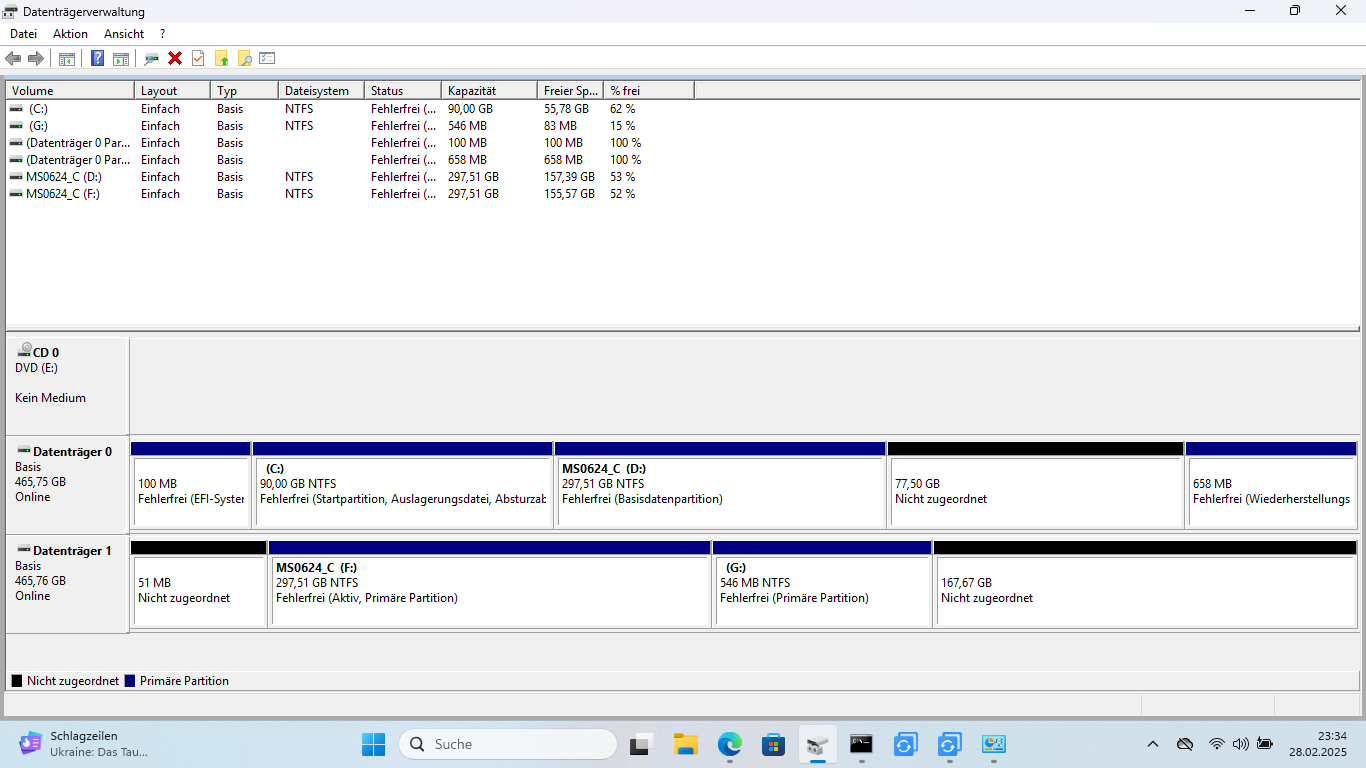This screenshot has height=768, width=1366.
Task: Select the 100 MB EFI system partition block
Action: (191, 485)
